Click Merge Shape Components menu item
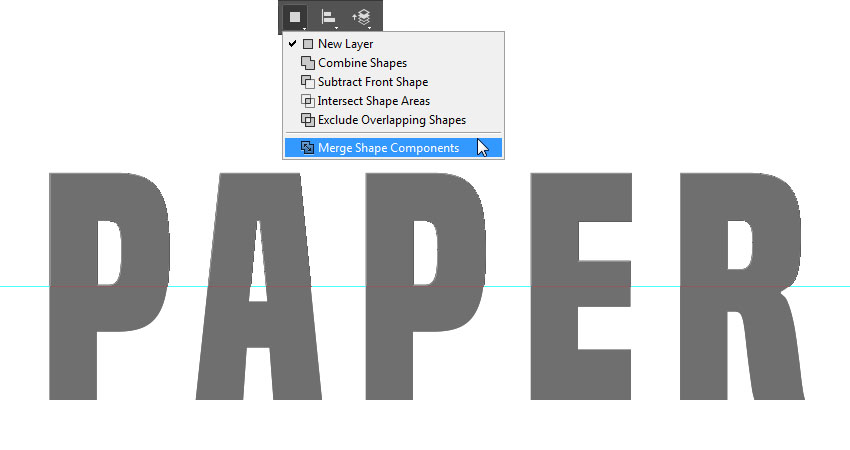Screen dimensions: 850x450 [394, 147]
